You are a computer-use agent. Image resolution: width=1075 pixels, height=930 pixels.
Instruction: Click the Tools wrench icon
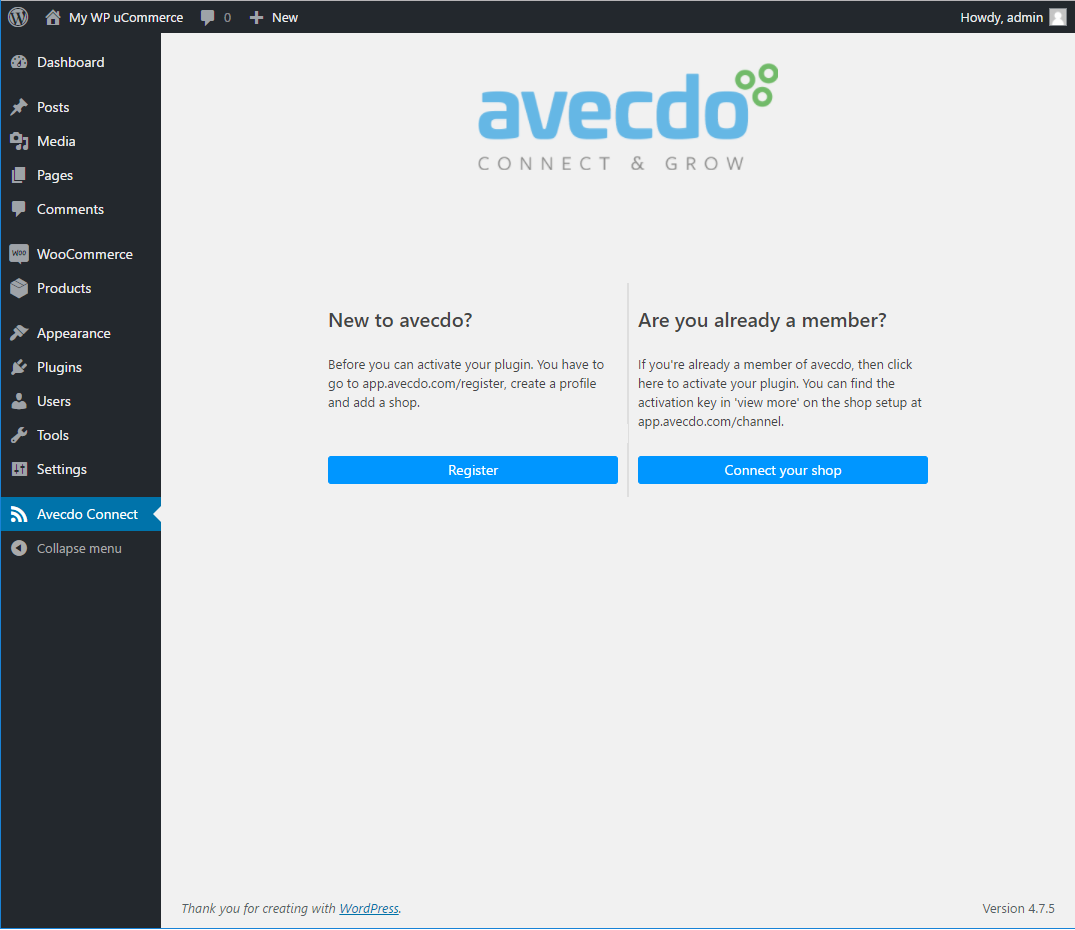tap(19, 435)
